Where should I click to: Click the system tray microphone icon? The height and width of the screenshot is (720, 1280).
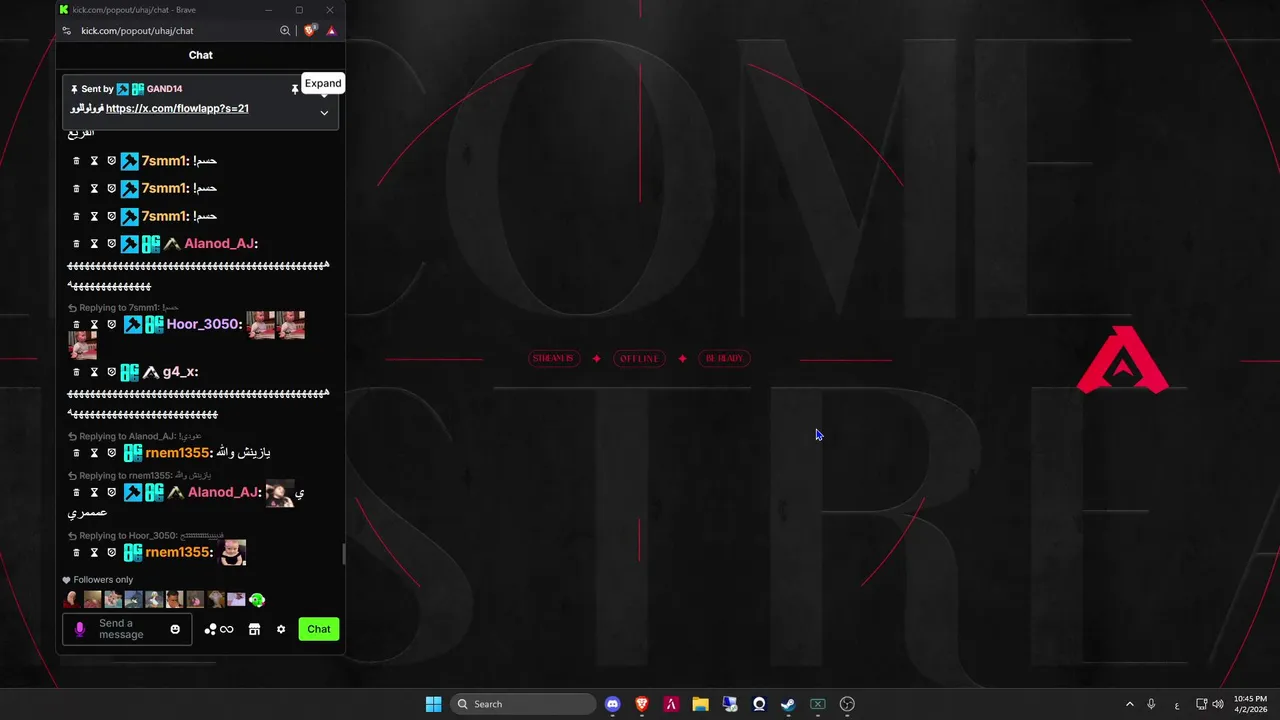point(1151,704)
